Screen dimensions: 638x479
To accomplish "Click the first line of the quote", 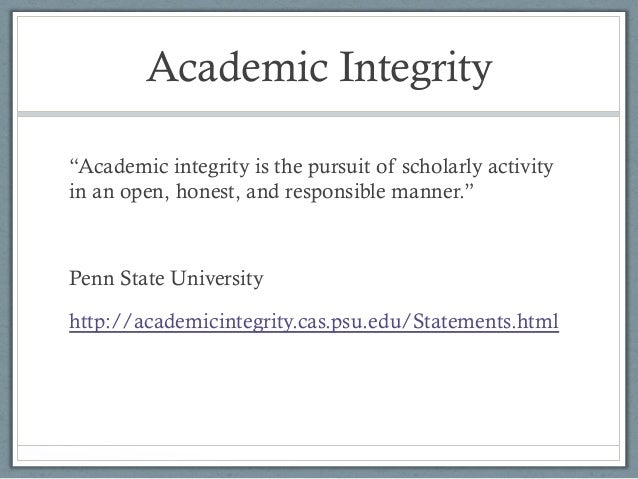I will click(312, 164).
